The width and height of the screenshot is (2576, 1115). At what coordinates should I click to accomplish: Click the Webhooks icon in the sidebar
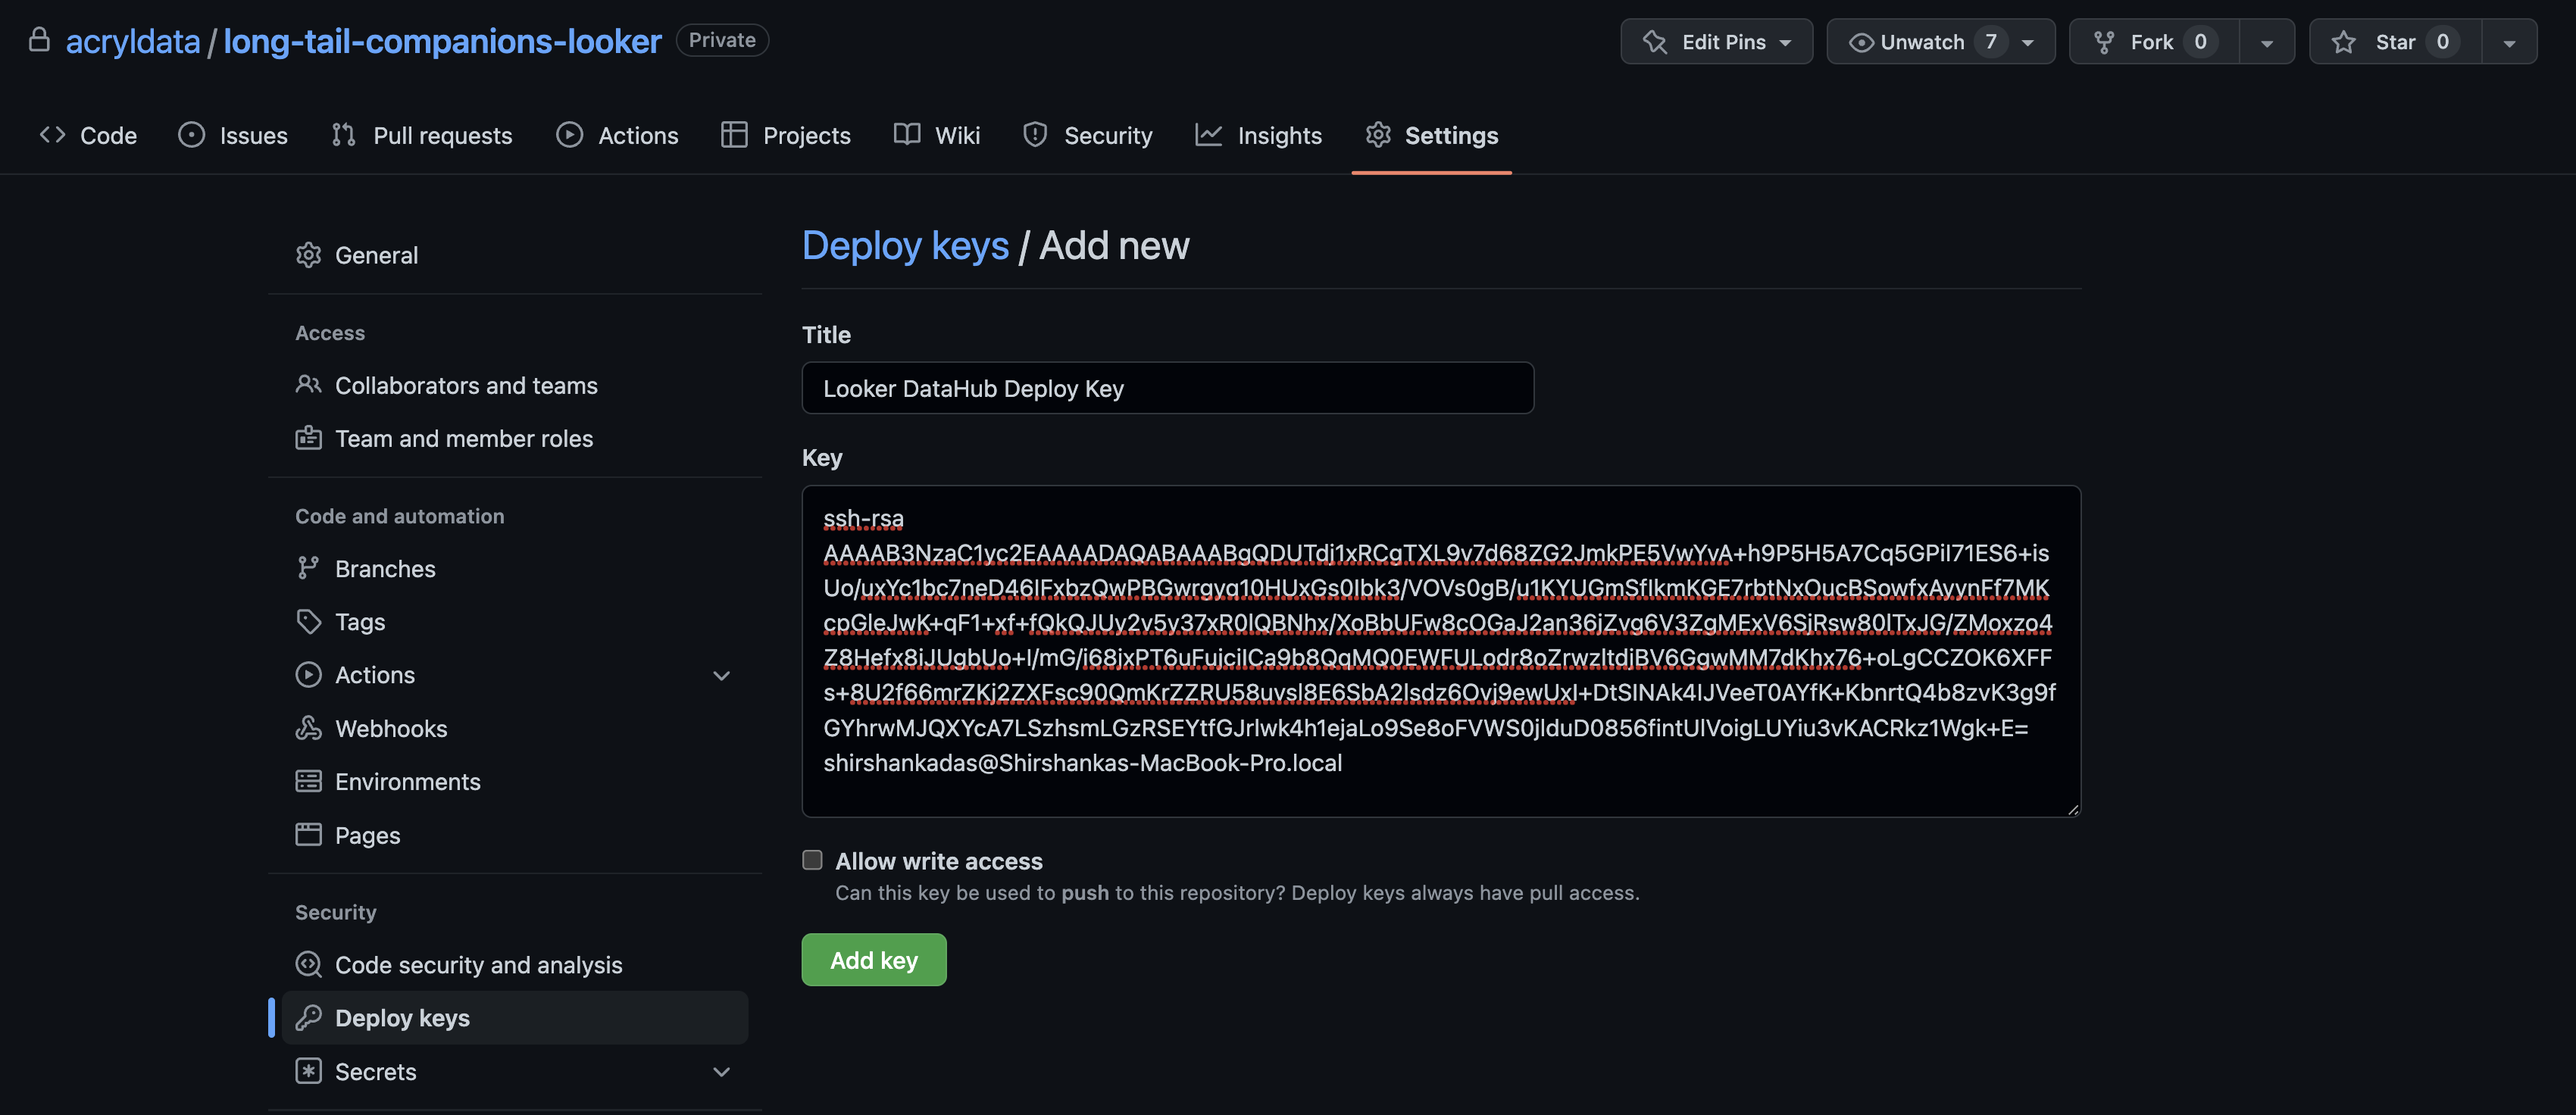click(308, 728)
